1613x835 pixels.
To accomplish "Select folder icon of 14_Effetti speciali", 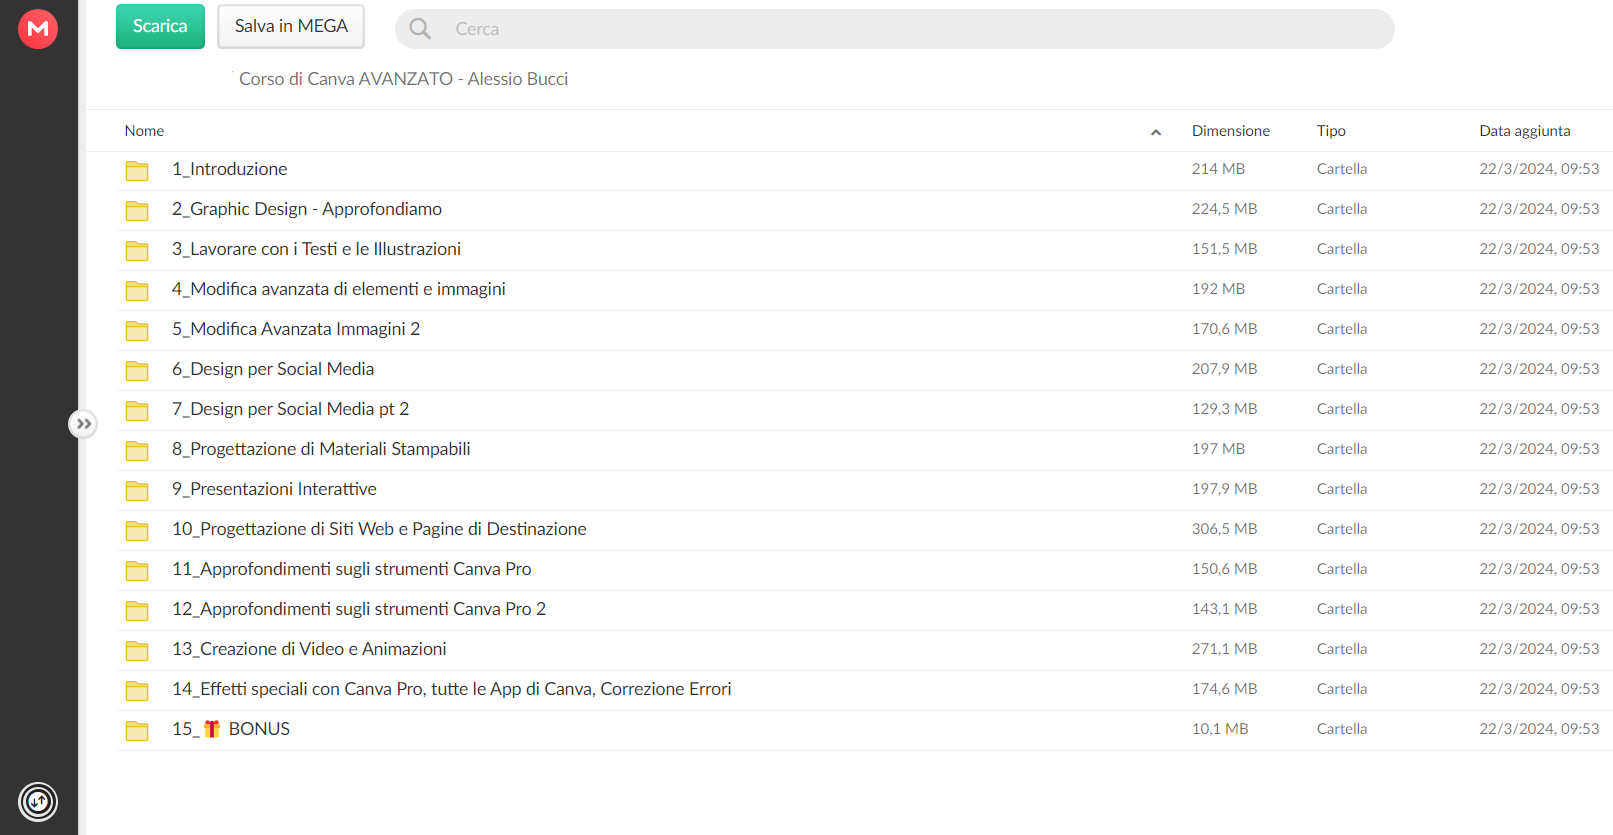I will point(137,691).
